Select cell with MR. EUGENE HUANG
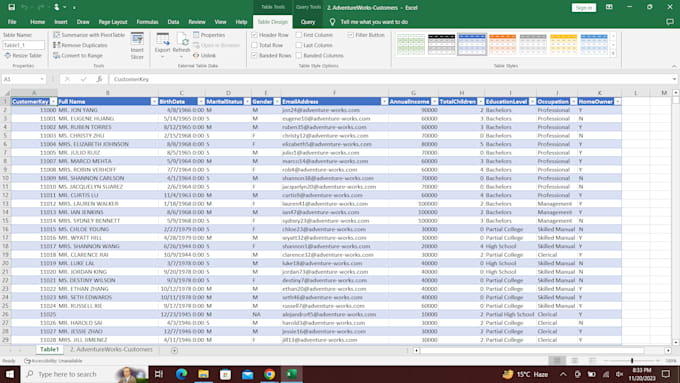The image size is (680, 383). coord(108,118)
